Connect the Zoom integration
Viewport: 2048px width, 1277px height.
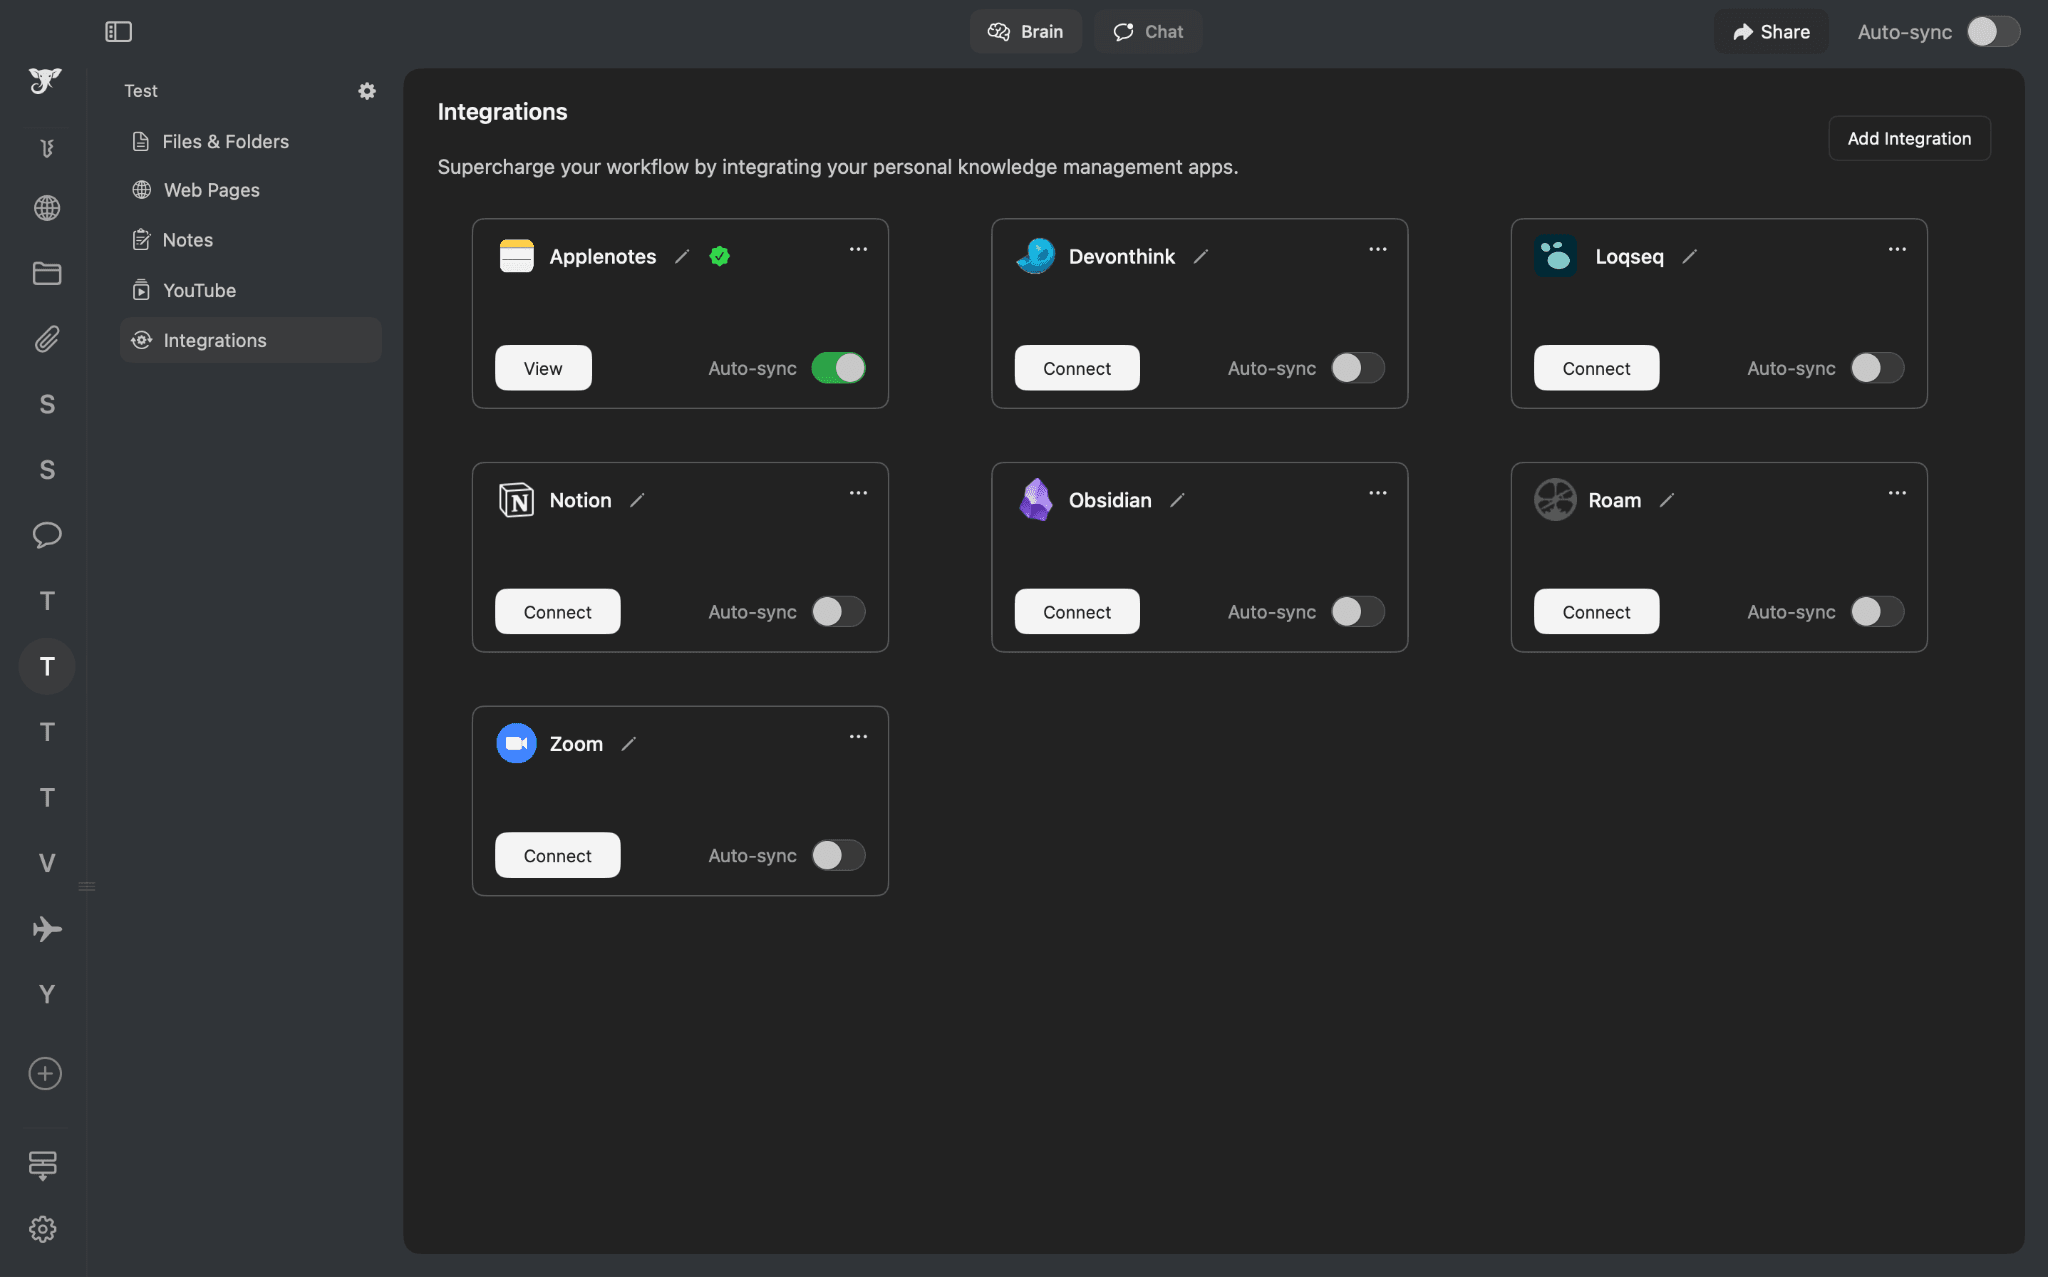pyautogui.click(x=557, y=856)
